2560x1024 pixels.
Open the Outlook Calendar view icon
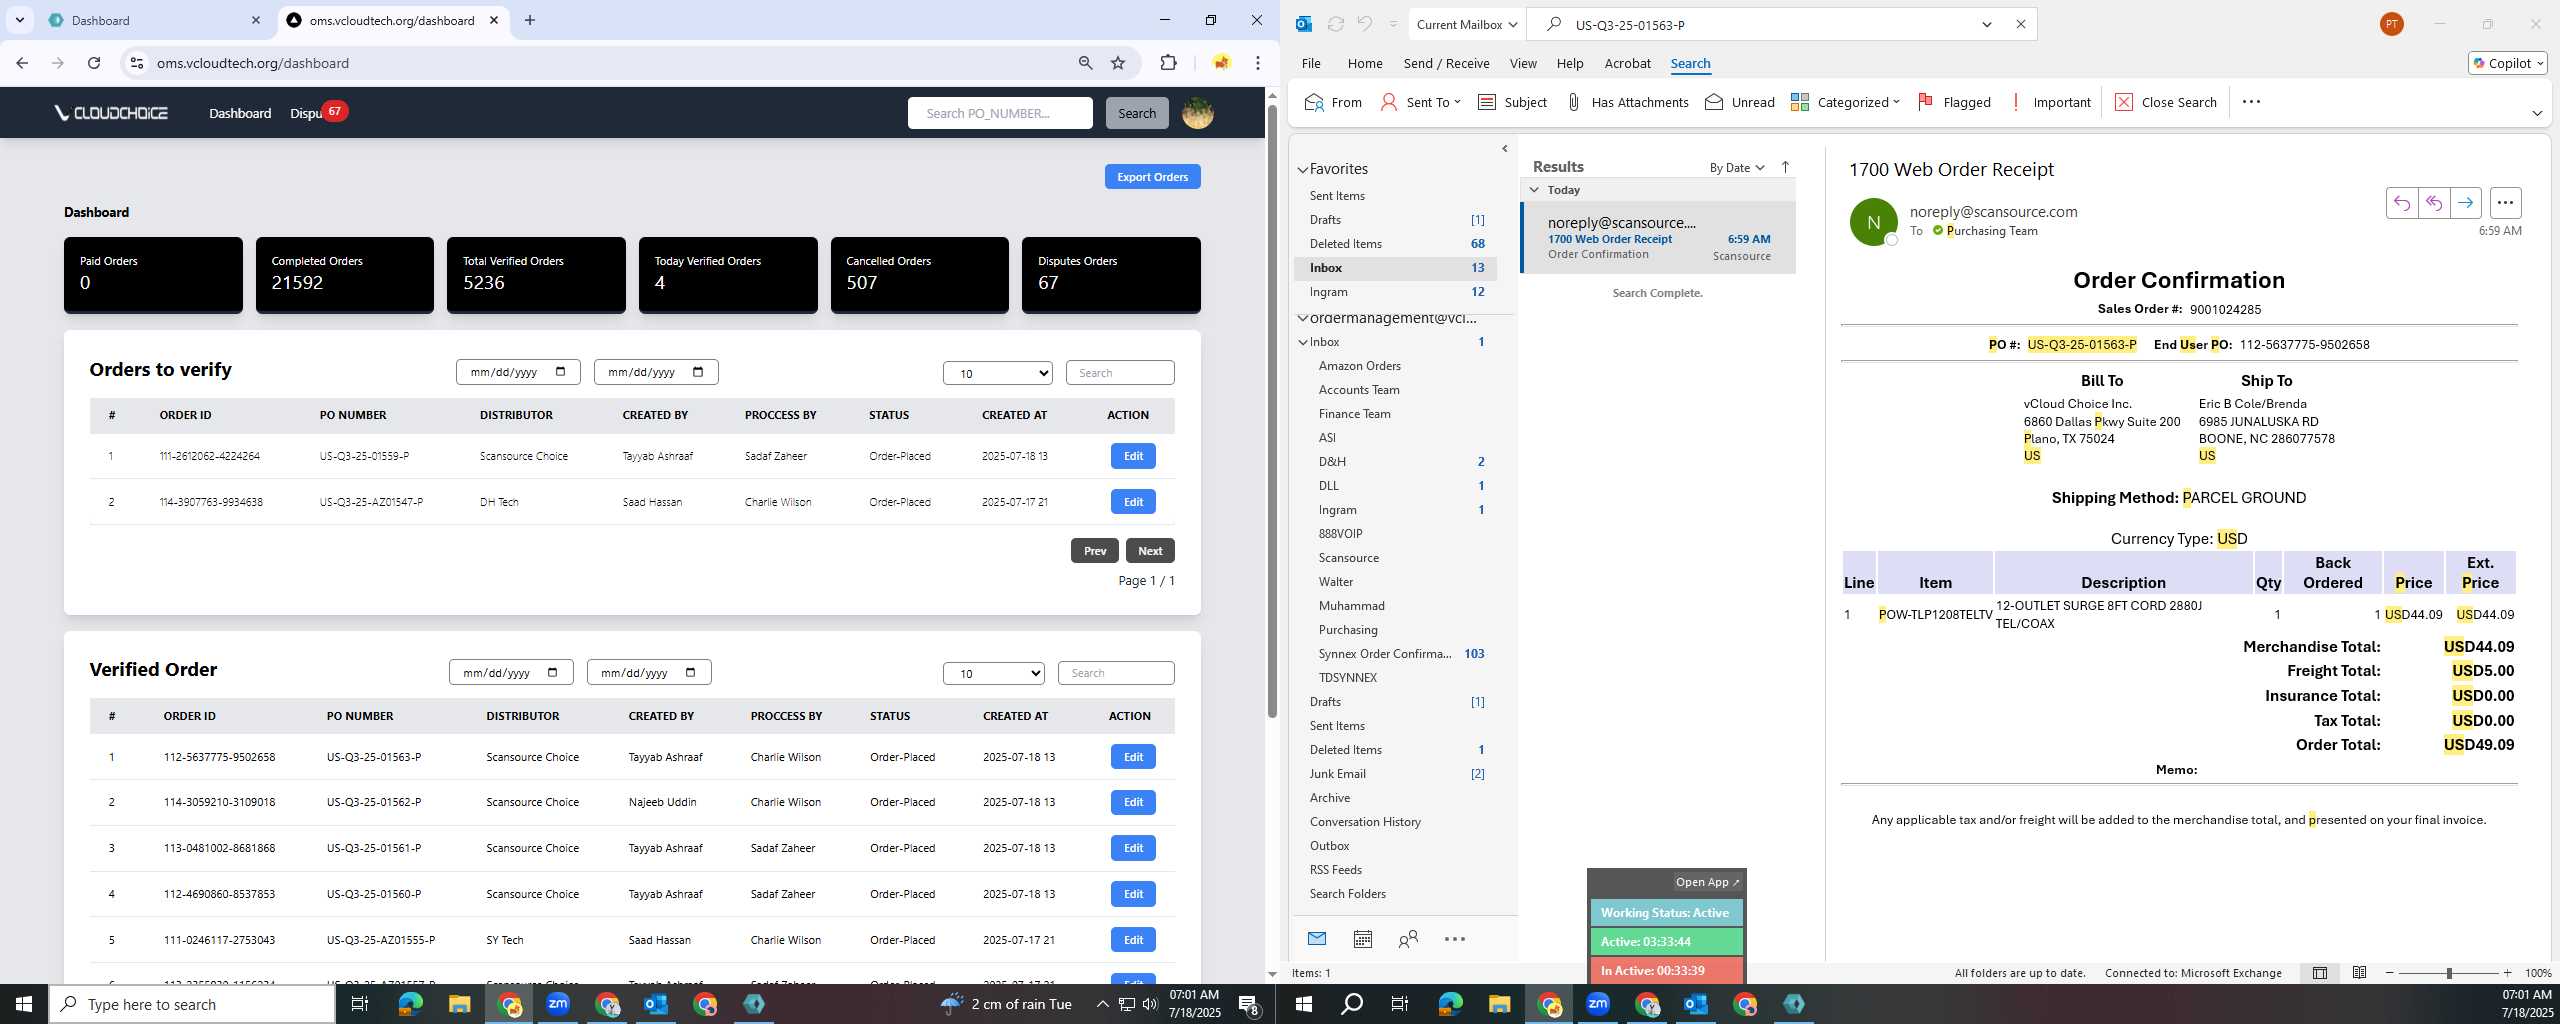[x=1362, y=939]
